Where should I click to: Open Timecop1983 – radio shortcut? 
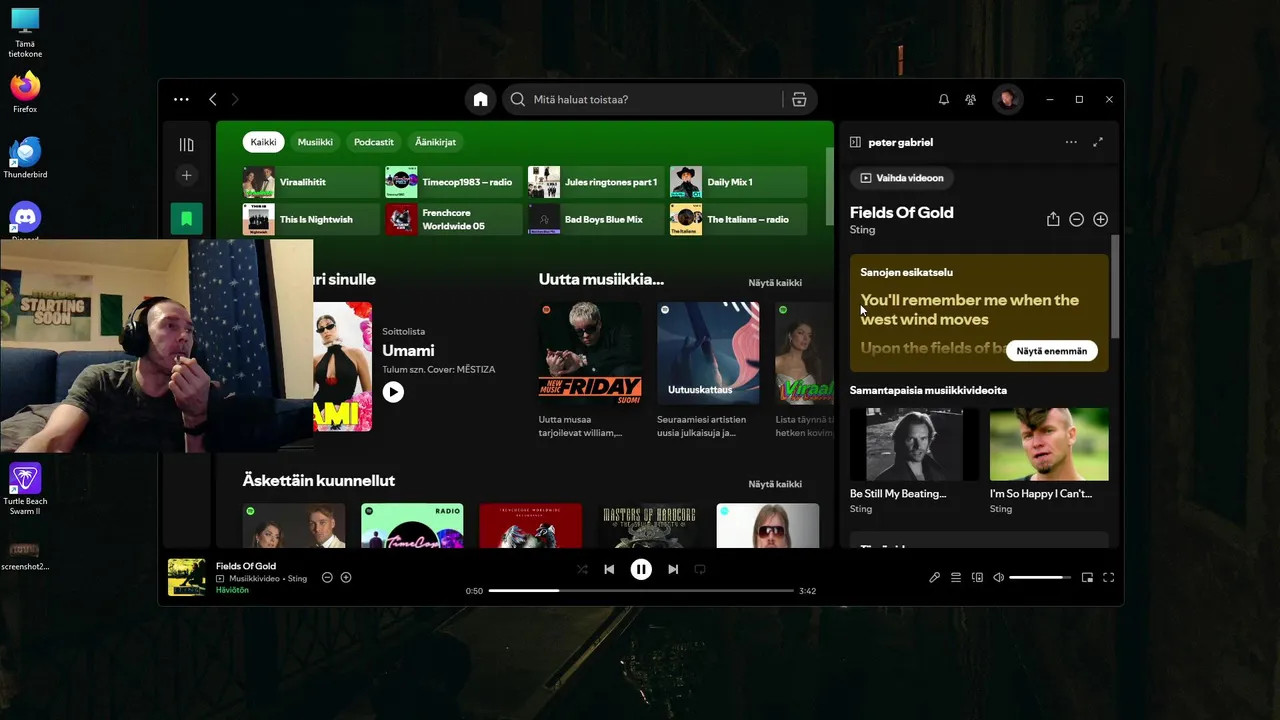click(x=454, y=182)
